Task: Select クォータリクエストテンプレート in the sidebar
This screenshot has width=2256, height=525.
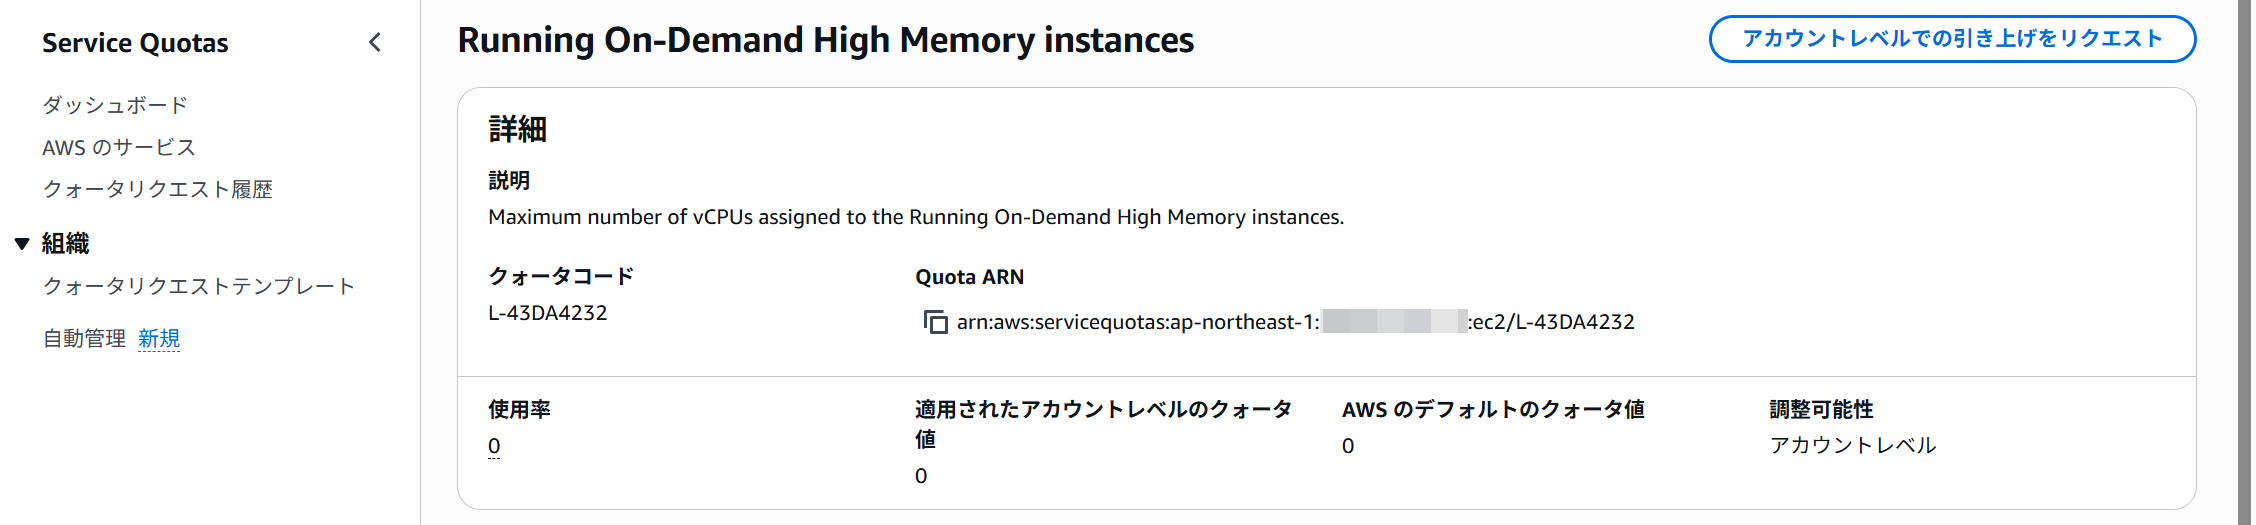Action: point(198,286)
